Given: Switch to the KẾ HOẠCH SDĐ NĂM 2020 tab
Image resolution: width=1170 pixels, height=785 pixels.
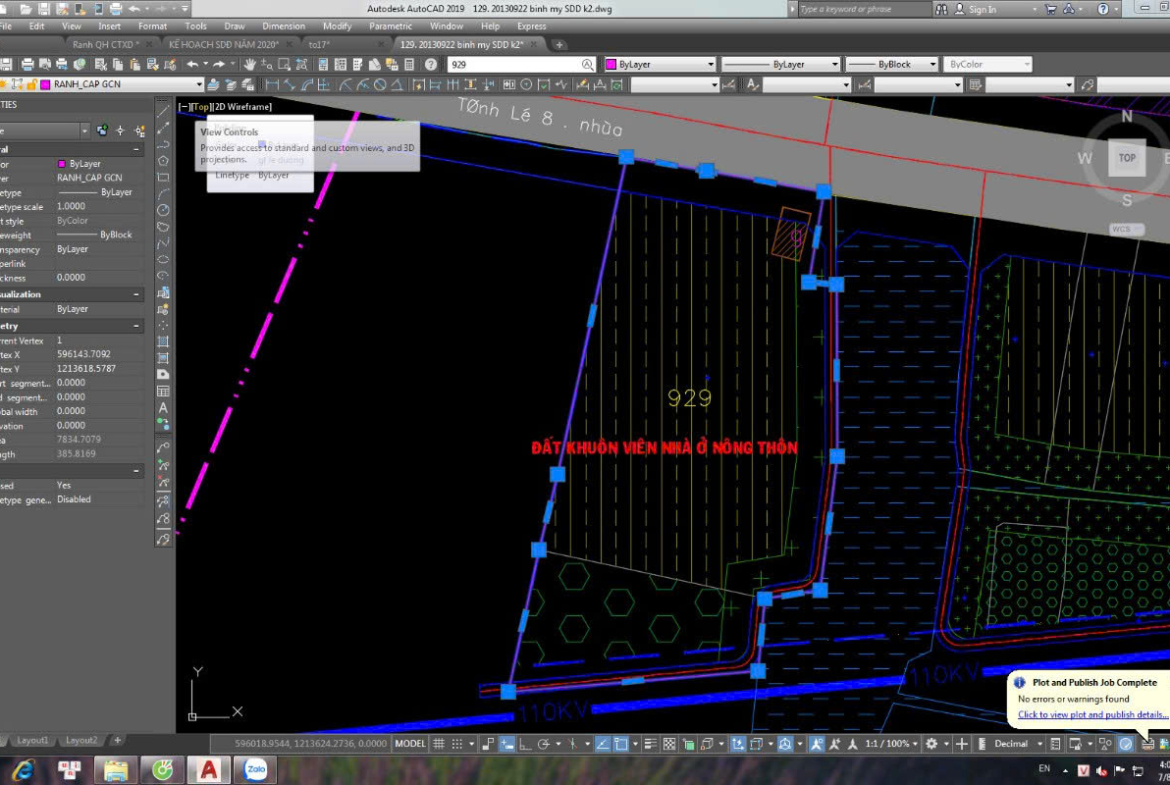Looking at the screenshot, I should [223, 45].
